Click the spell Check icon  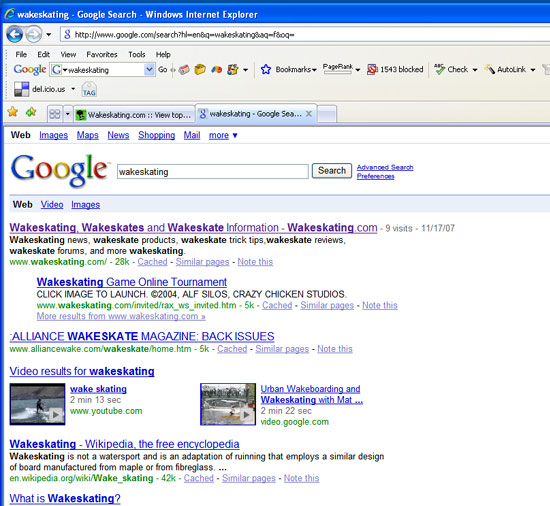(x=439, y=69)
